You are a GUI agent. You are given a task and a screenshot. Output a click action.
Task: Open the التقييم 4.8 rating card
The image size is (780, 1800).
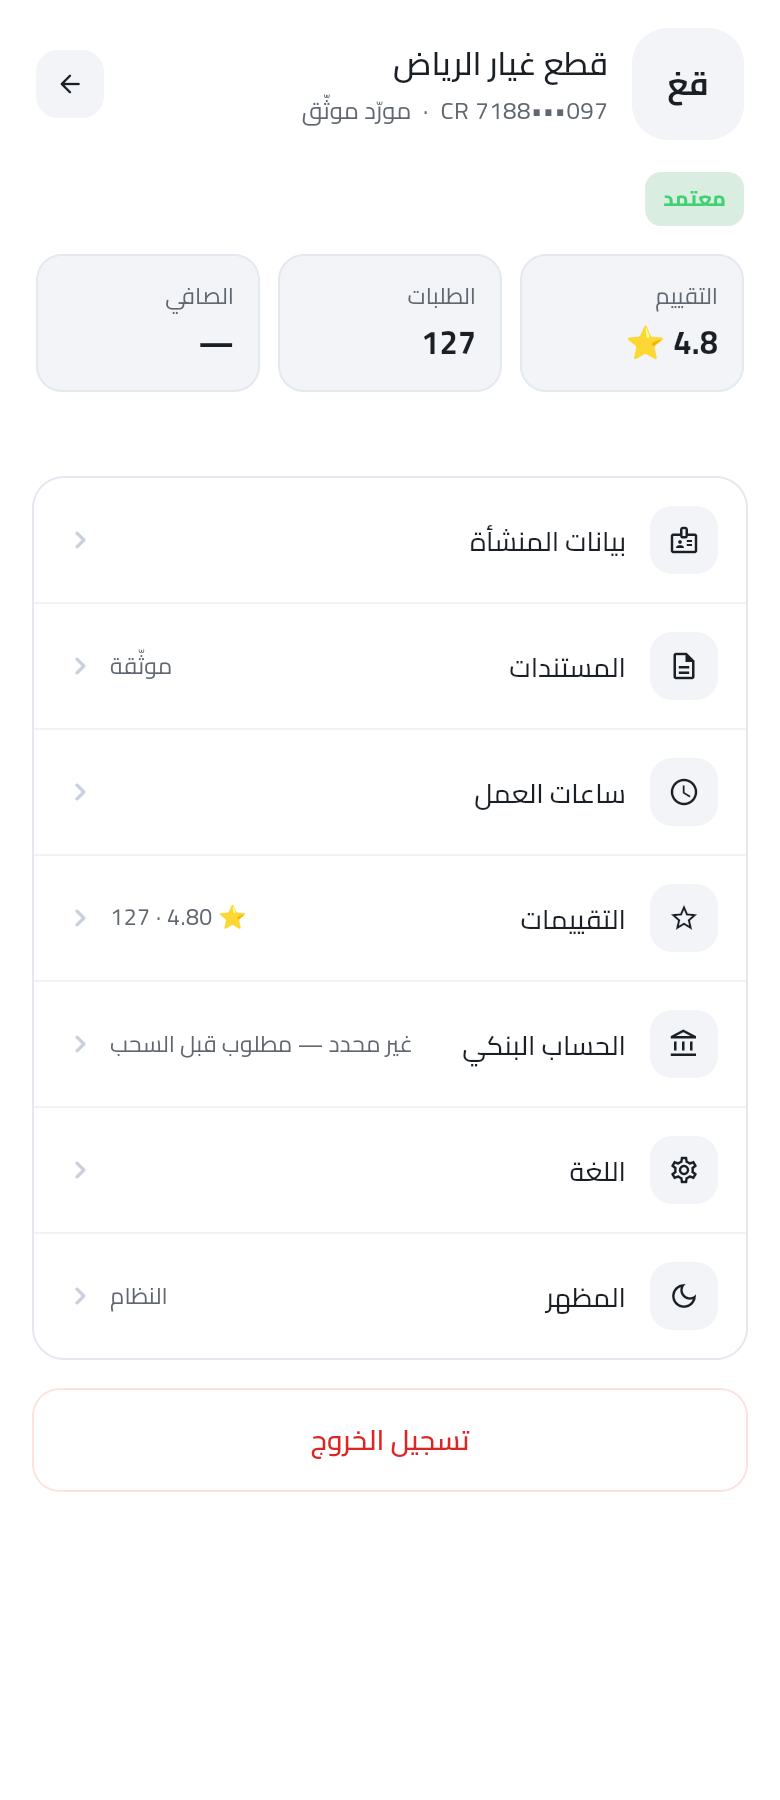(x=632, y=323)
